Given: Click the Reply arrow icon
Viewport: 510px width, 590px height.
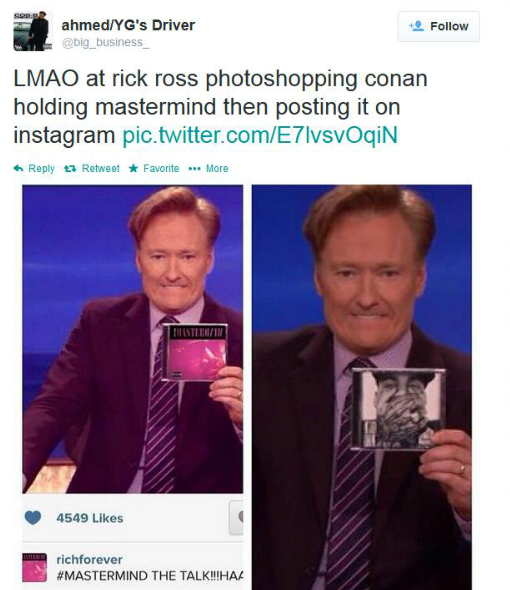Looking at the screenshot, I should pos(18,168).
